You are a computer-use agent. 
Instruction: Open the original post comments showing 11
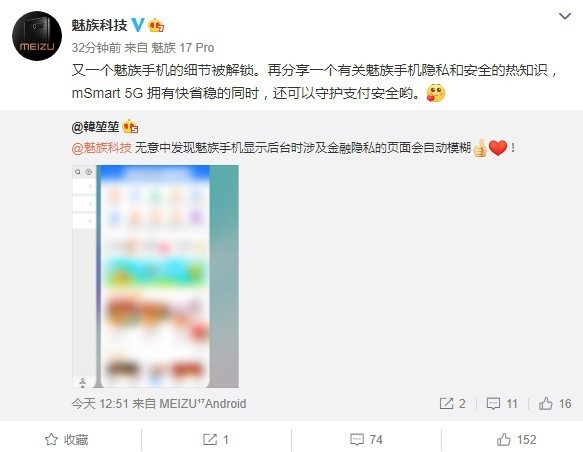(502, 404)
